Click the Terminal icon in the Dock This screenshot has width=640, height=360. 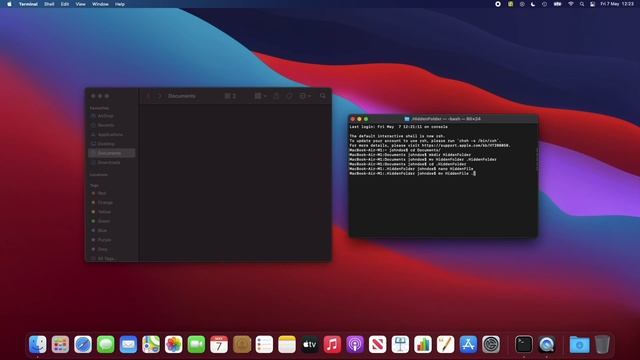(524, 344)
